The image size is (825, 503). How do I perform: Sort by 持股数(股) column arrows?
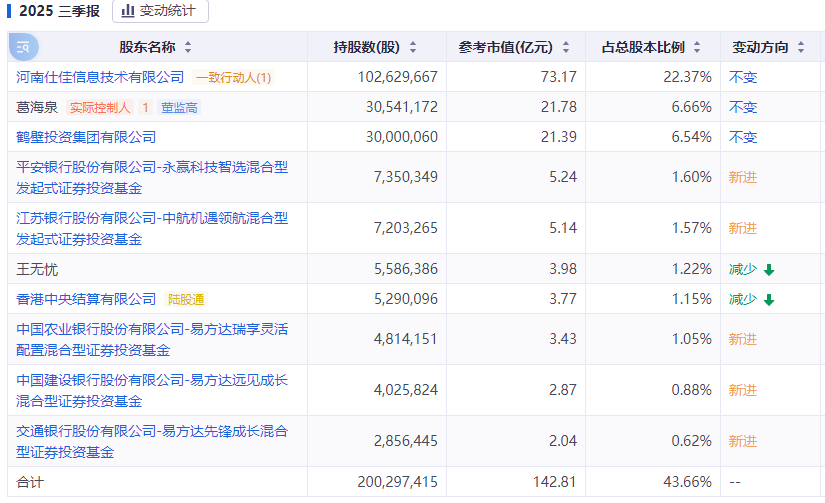412,47
